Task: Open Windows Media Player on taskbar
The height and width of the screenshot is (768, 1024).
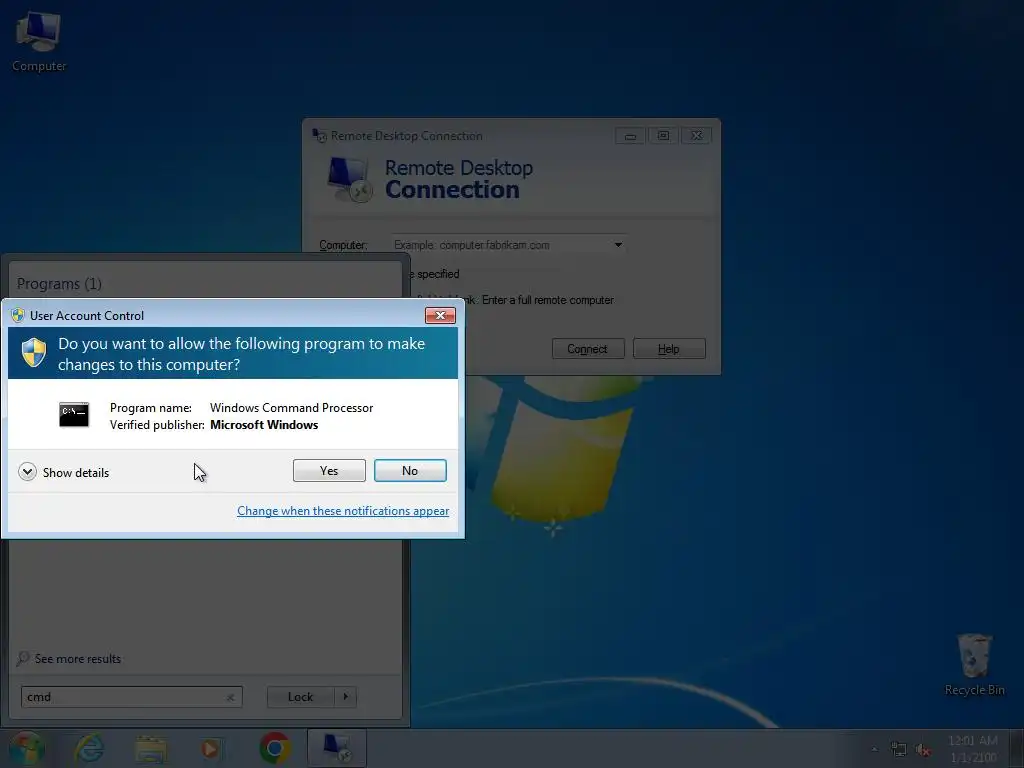Action: 210,749
